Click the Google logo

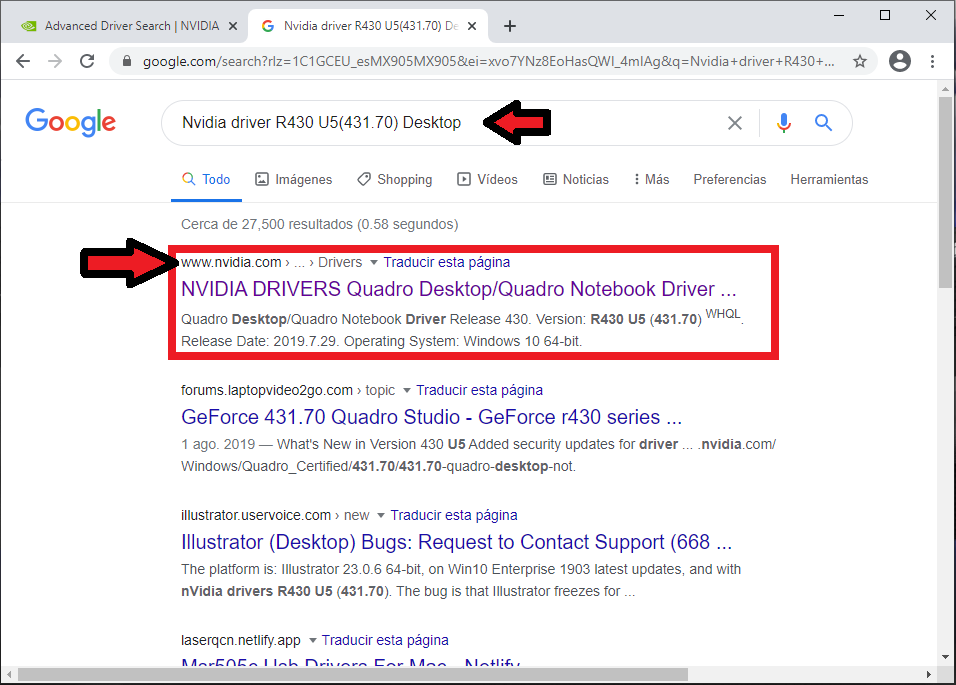click(x=71, y=122)
